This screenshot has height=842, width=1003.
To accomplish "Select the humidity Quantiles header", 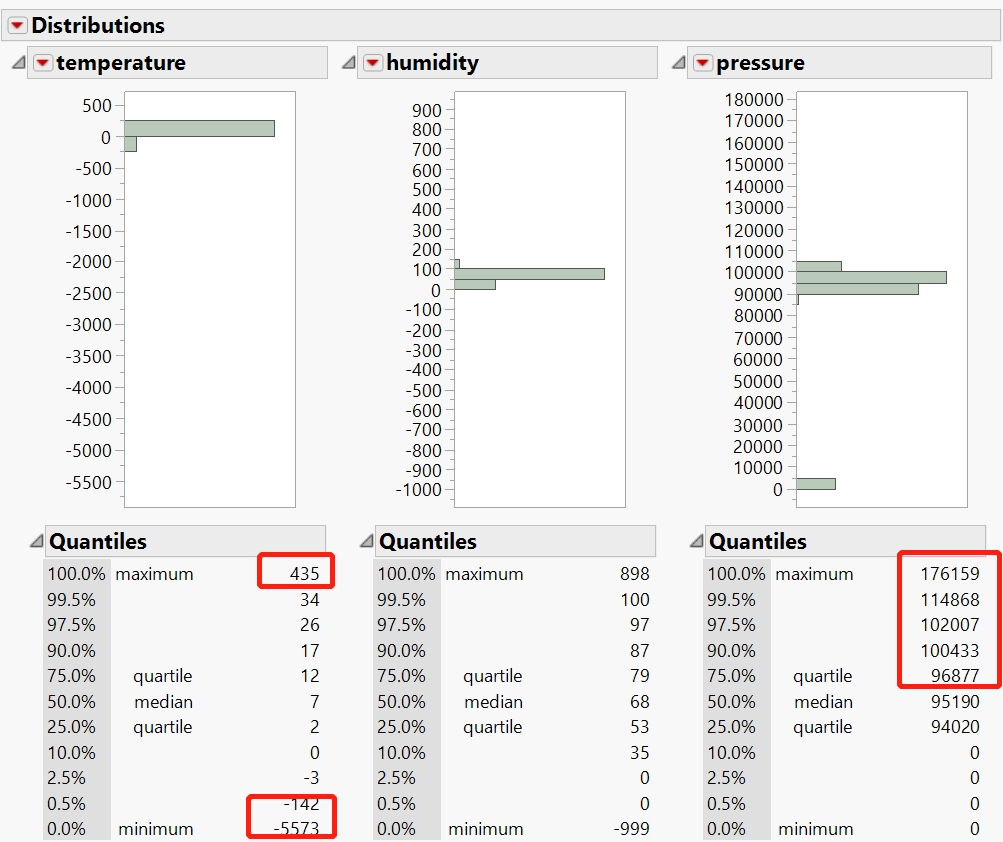I will click(x=516, y=541).
